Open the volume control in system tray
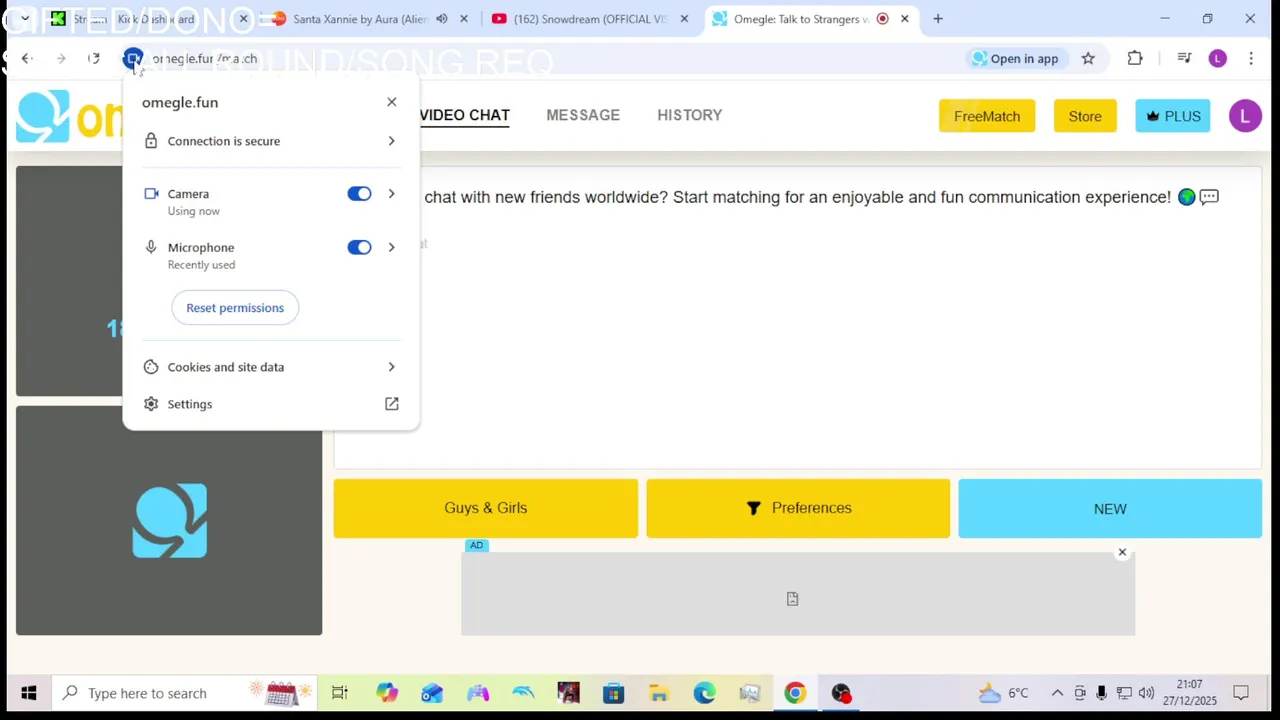 pyautogui.click(x=1146, y=693)
